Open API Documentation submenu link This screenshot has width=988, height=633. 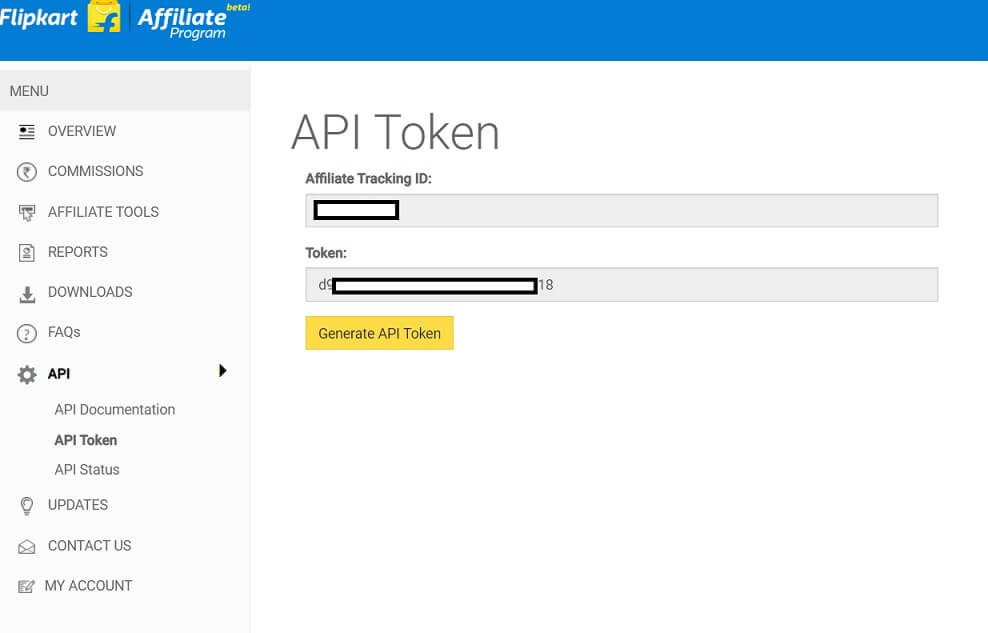[x=115, y=409]
